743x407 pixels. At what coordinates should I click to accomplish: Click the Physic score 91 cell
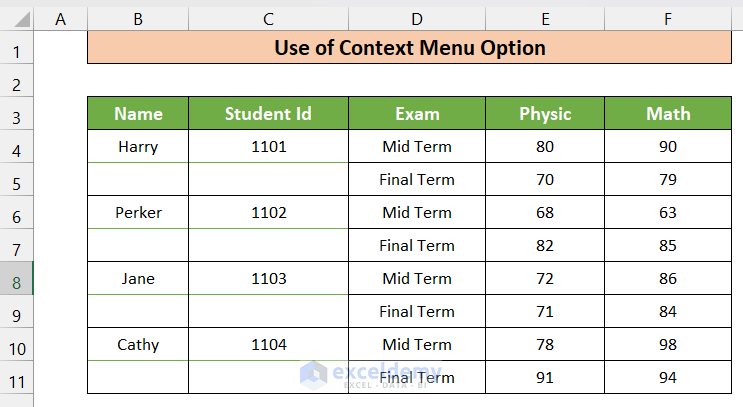coord(545,378)
